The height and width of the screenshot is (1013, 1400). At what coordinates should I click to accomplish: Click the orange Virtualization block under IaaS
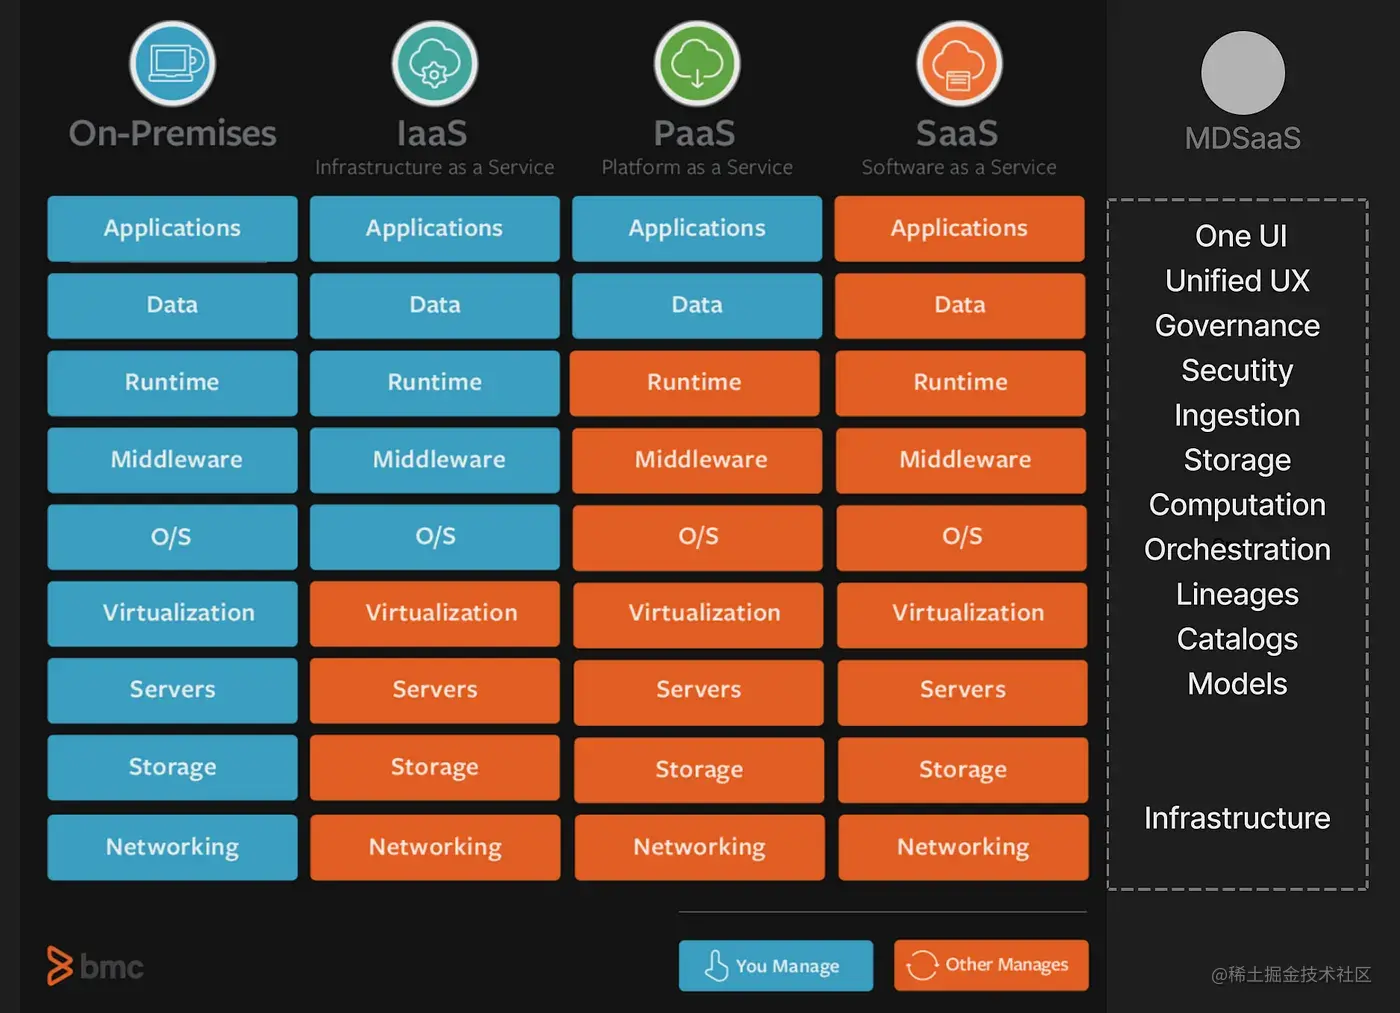tap(435, 613)
